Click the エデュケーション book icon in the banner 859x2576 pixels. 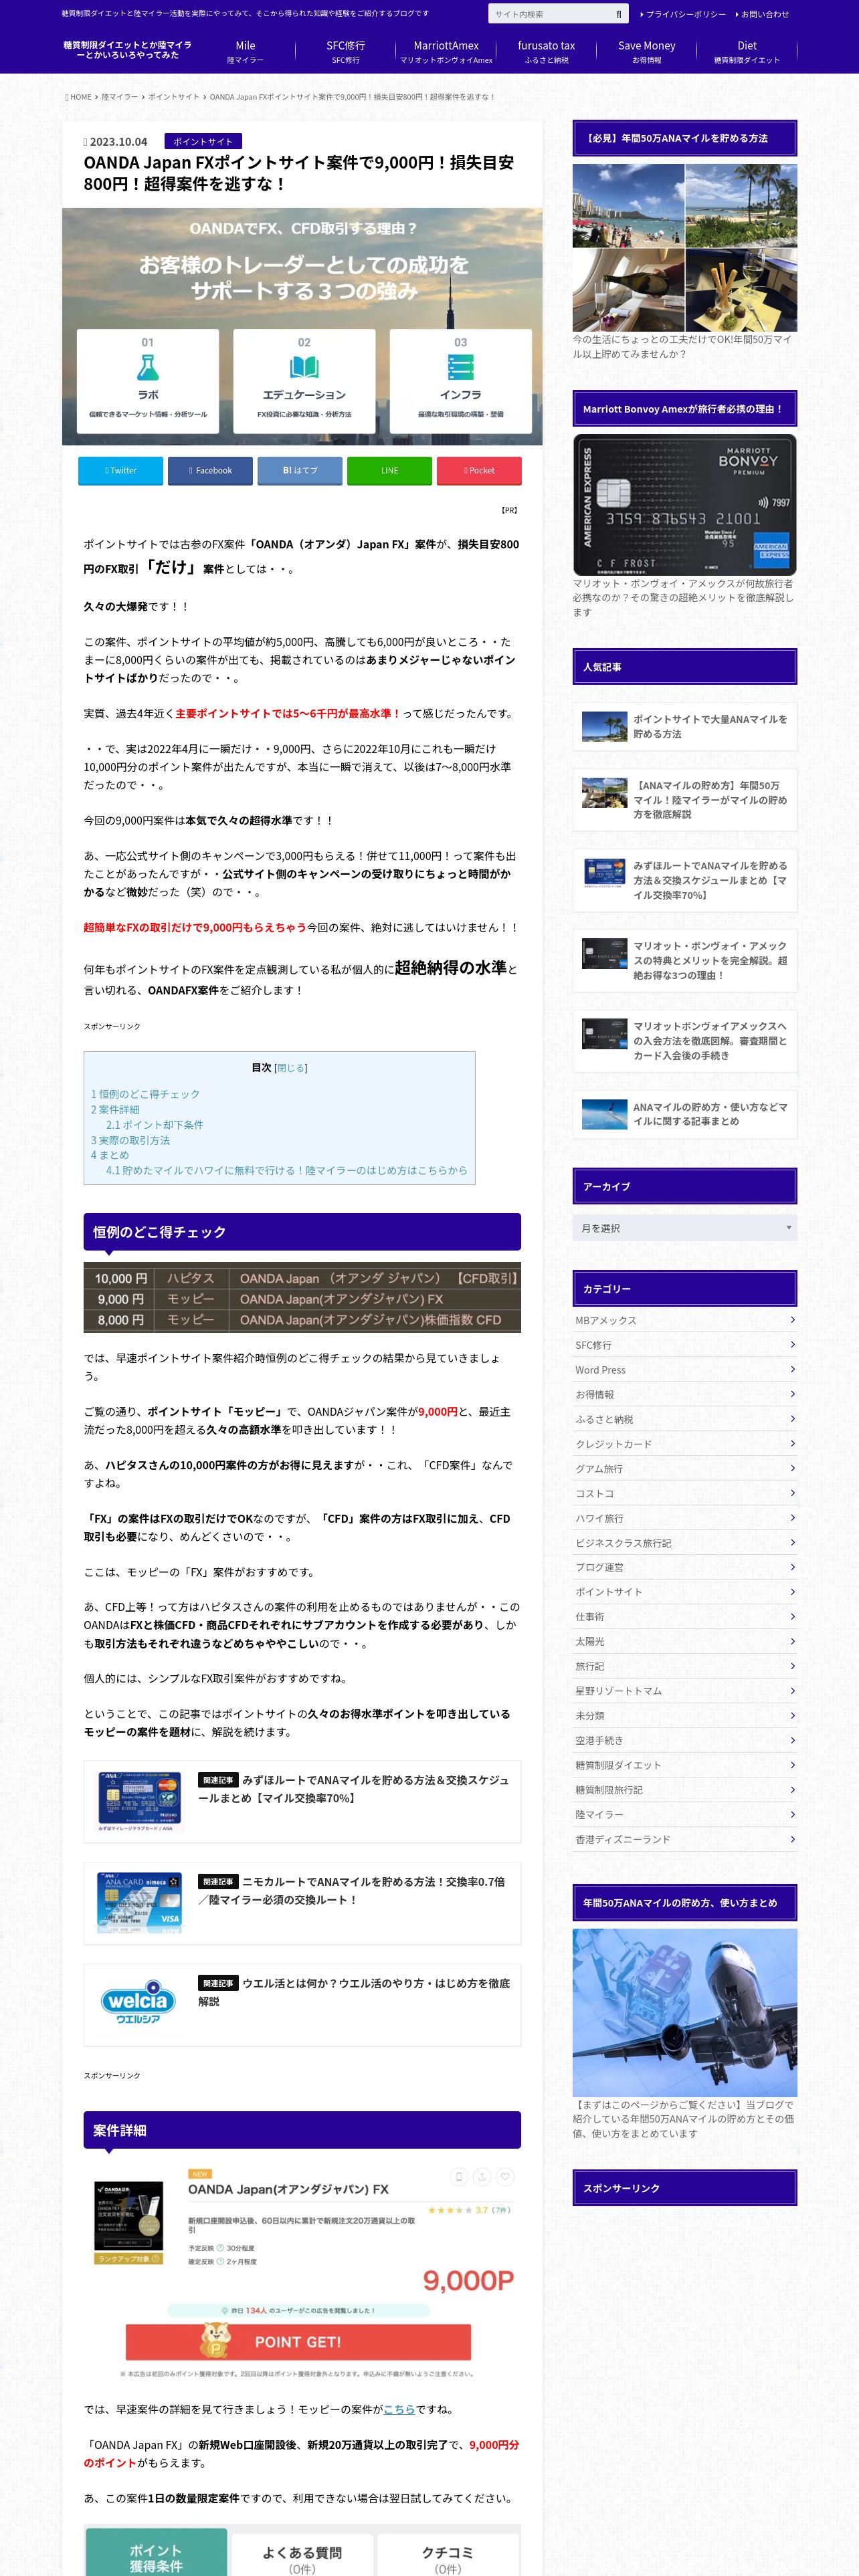pyautogui.click(x=304, y=367)
